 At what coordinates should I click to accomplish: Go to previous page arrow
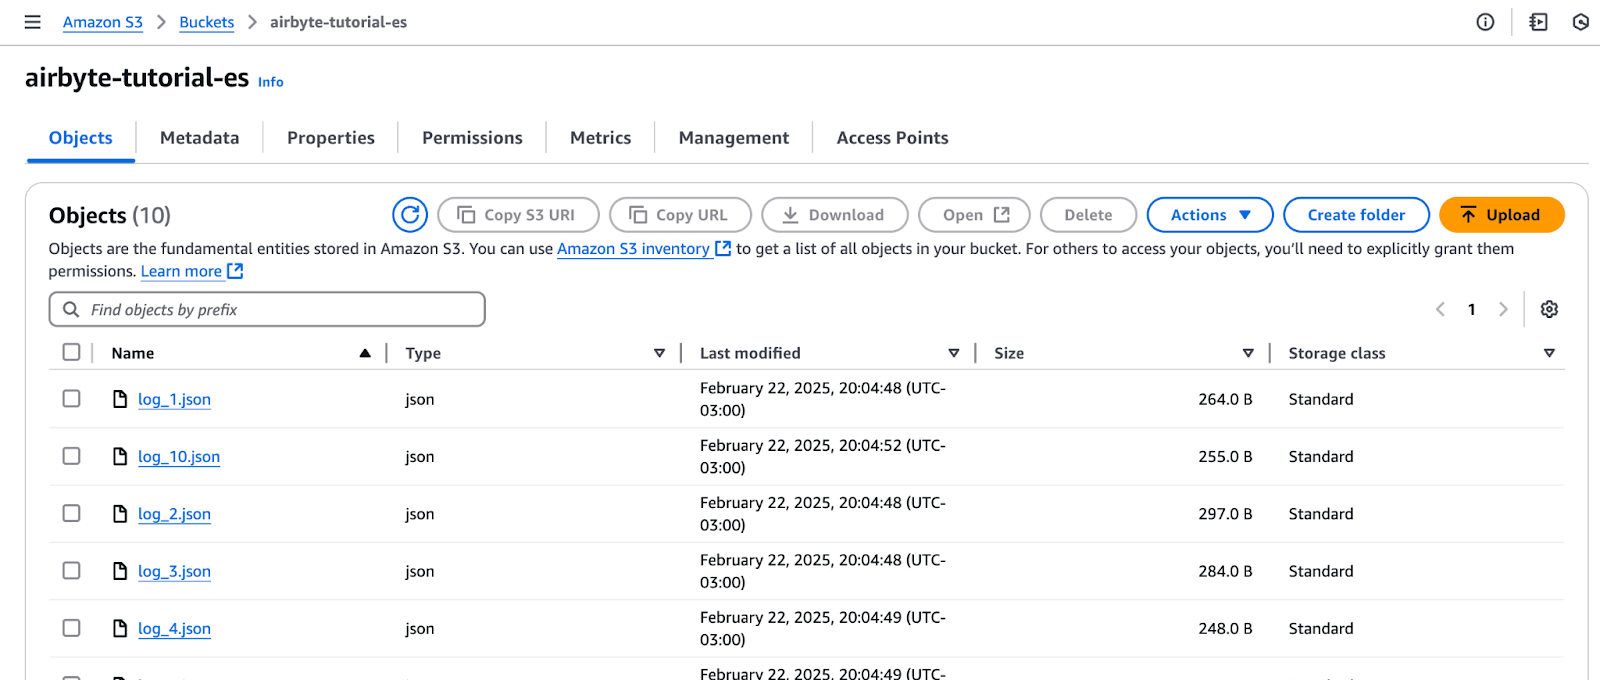click(x=1440, y=310)
